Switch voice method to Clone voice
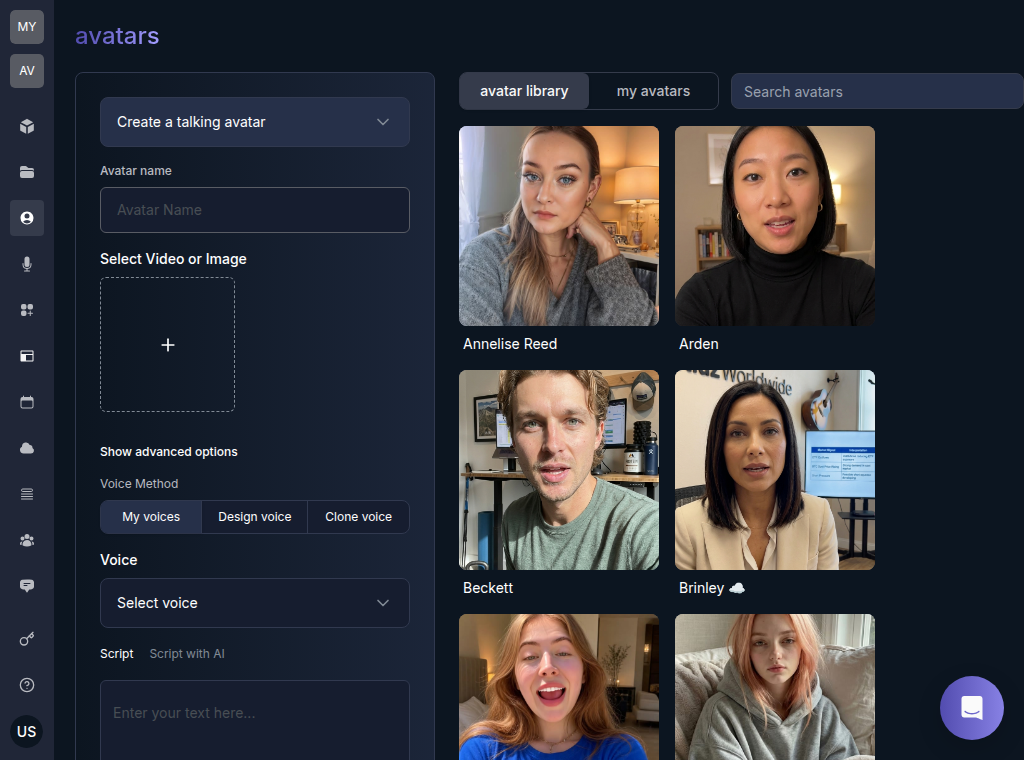 tap(359, 517)
